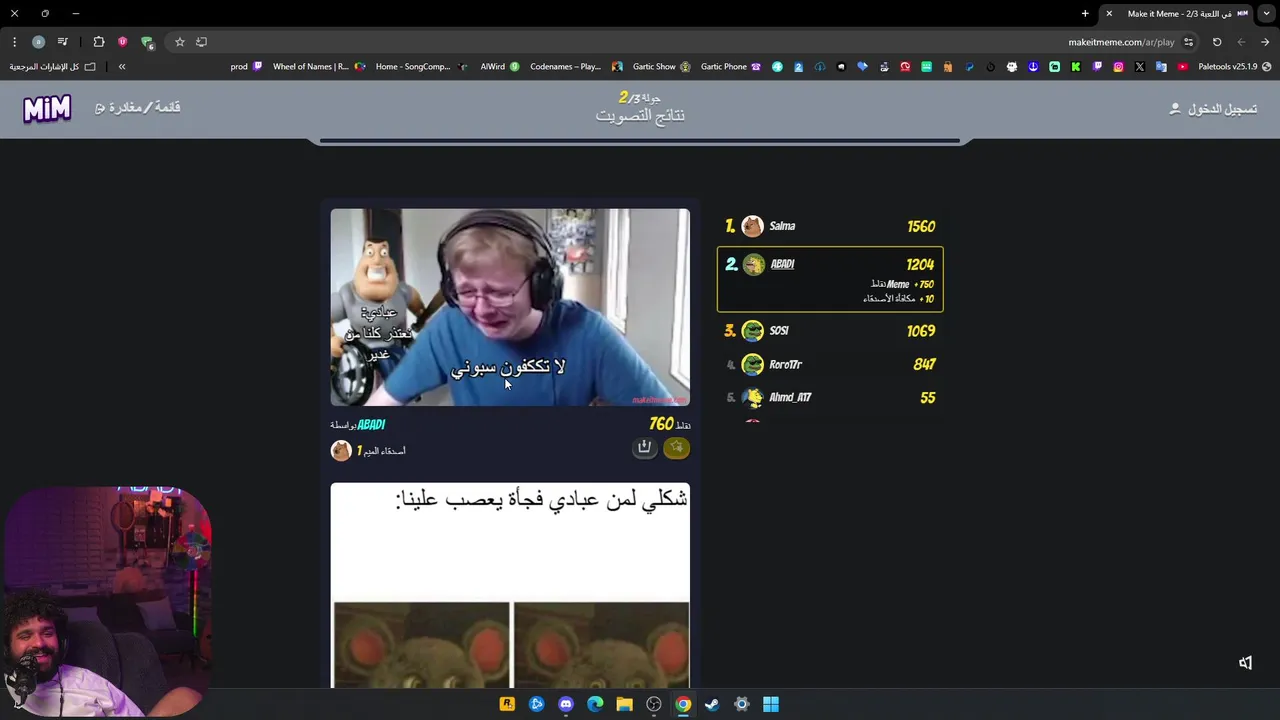The height and width of the screenshot is (720, 1280).
Task: Click the تسجيل الدخول login button
Action: point(1213,109)
